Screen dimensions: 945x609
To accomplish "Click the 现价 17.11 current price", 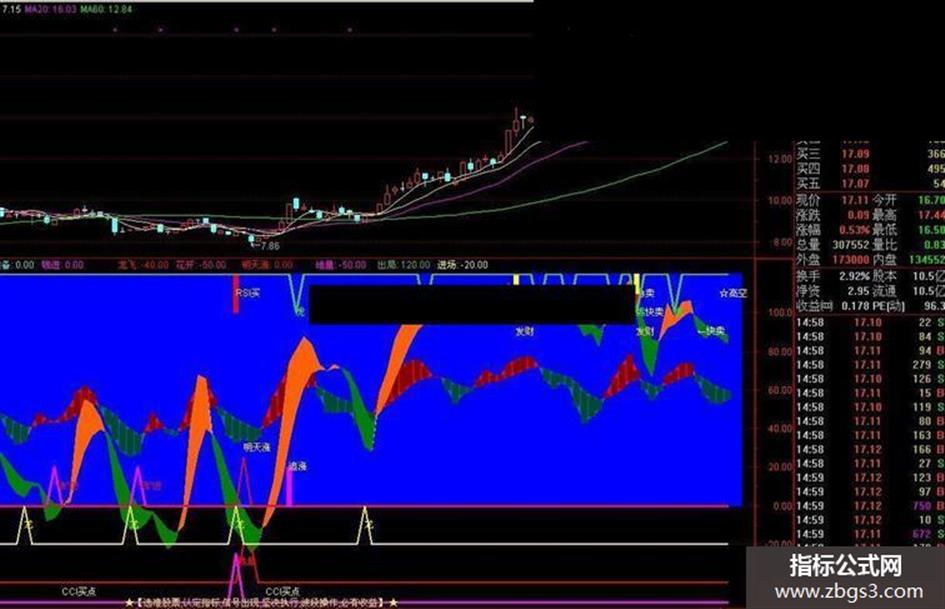I will 833,200.
